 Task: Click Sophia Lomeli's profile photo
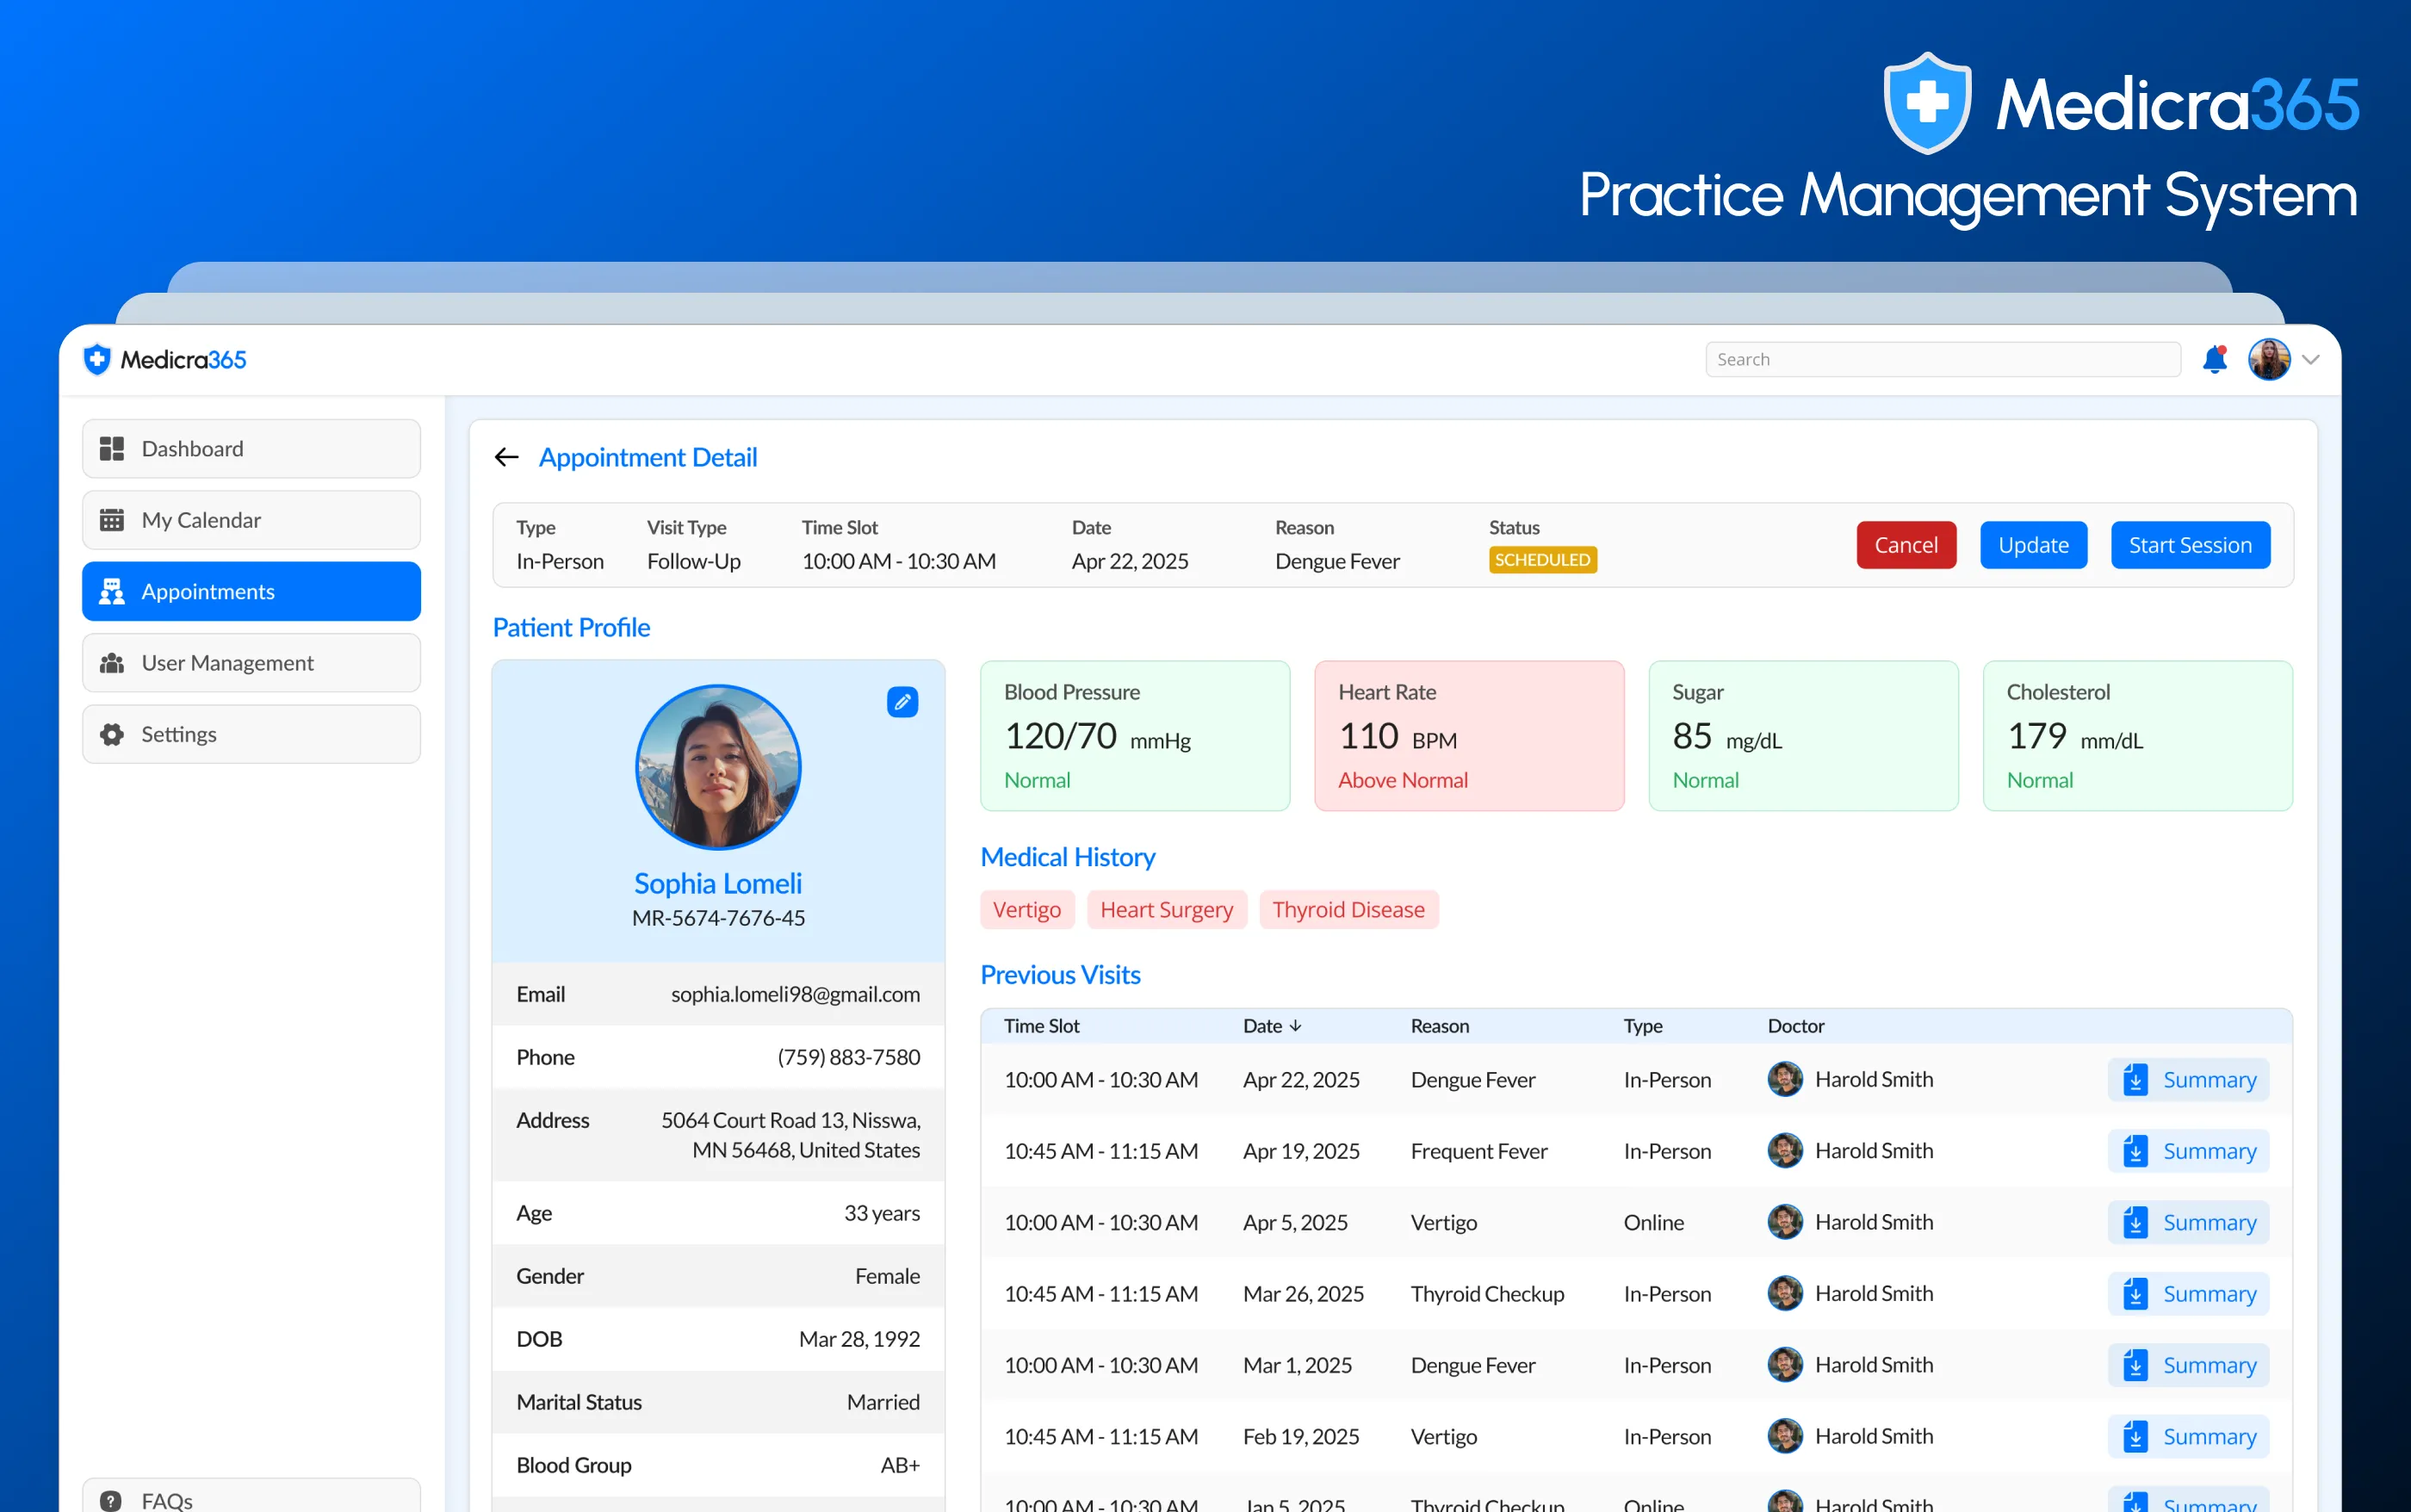tap(718, 767)
